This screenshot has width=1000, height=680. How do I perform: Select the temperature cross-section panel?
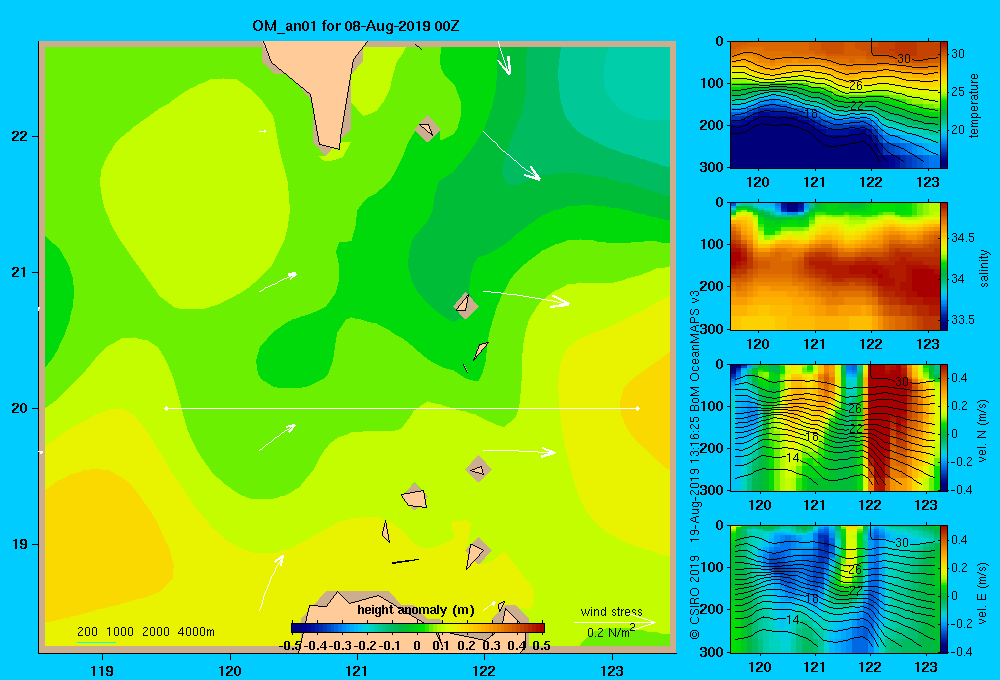click(x=834, y=105)
